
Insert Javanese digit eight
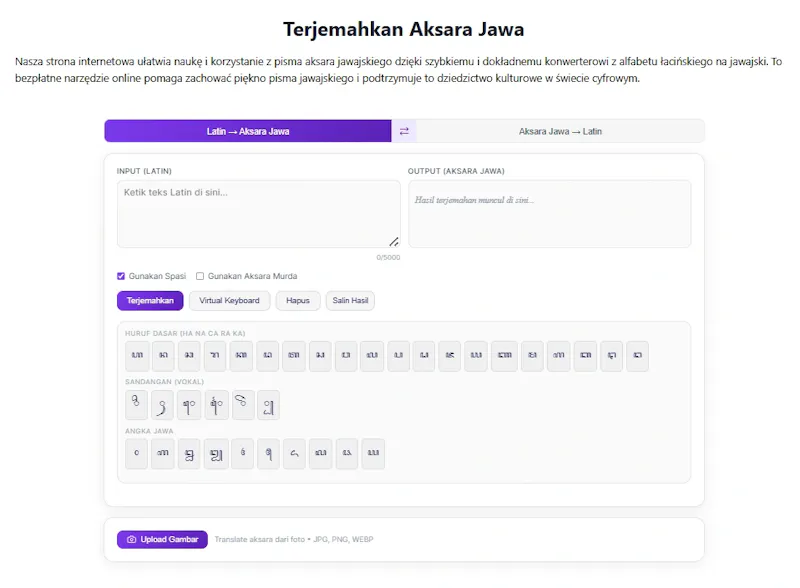[347, 454]
